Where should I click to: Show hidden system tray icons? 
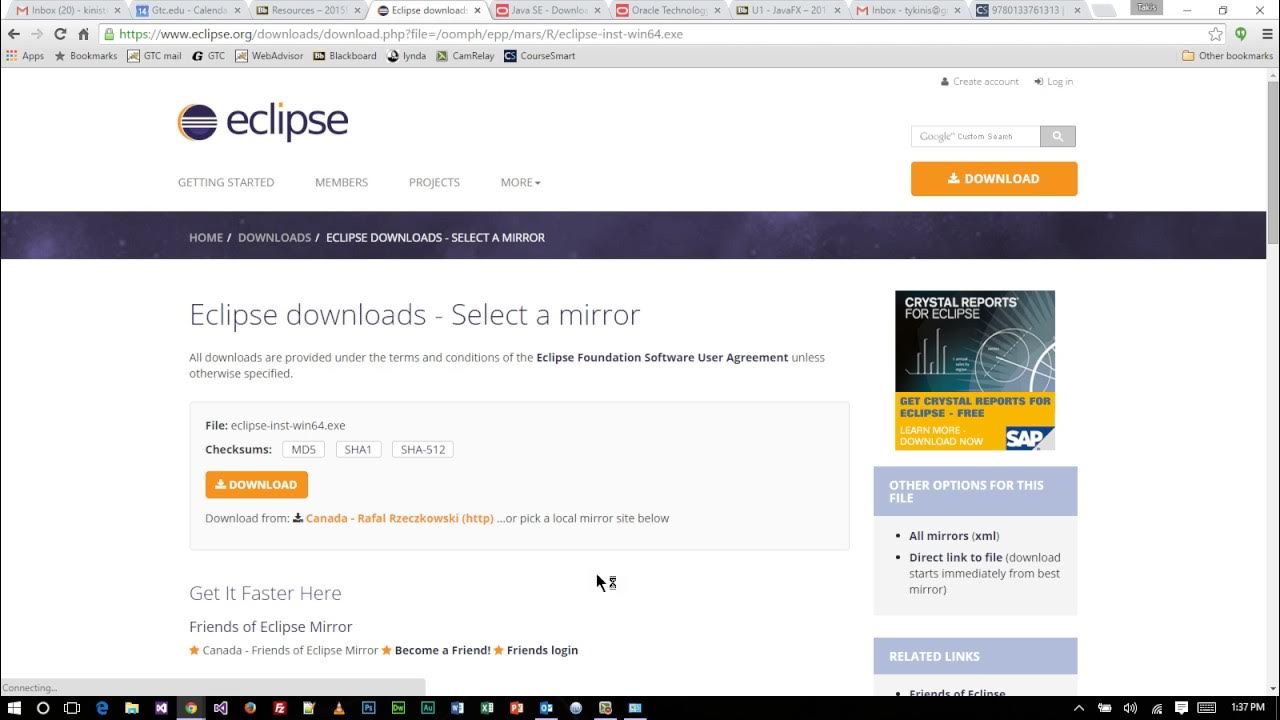pos(1079,708)
